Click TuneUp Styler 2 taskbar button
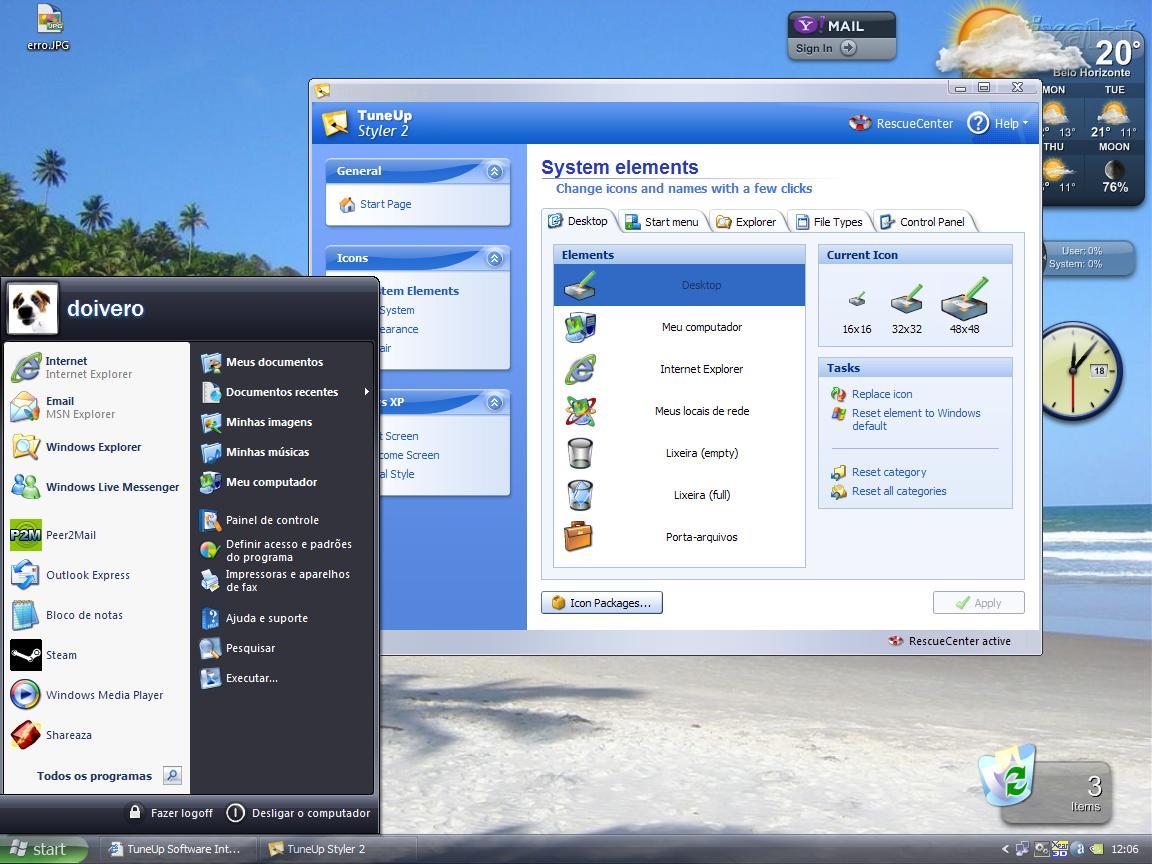Viewport: 1152px width, 864px height. (x=336, y=849)
